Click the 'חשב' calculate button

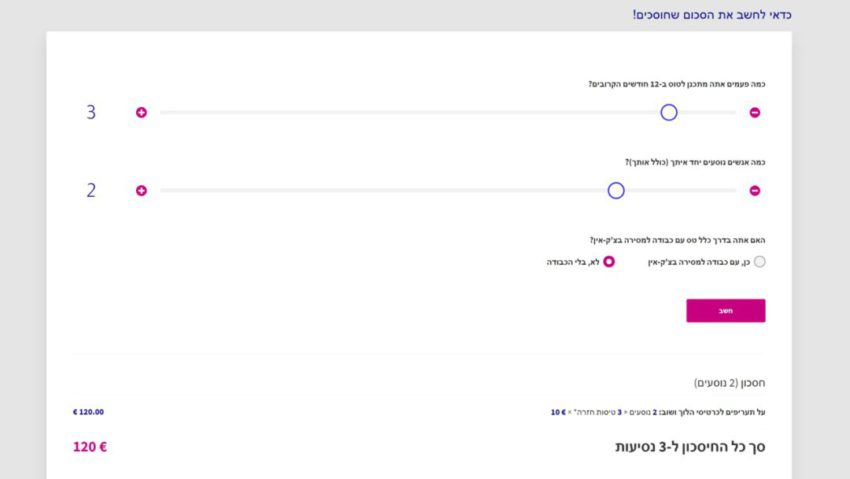(x=726, y=310)
